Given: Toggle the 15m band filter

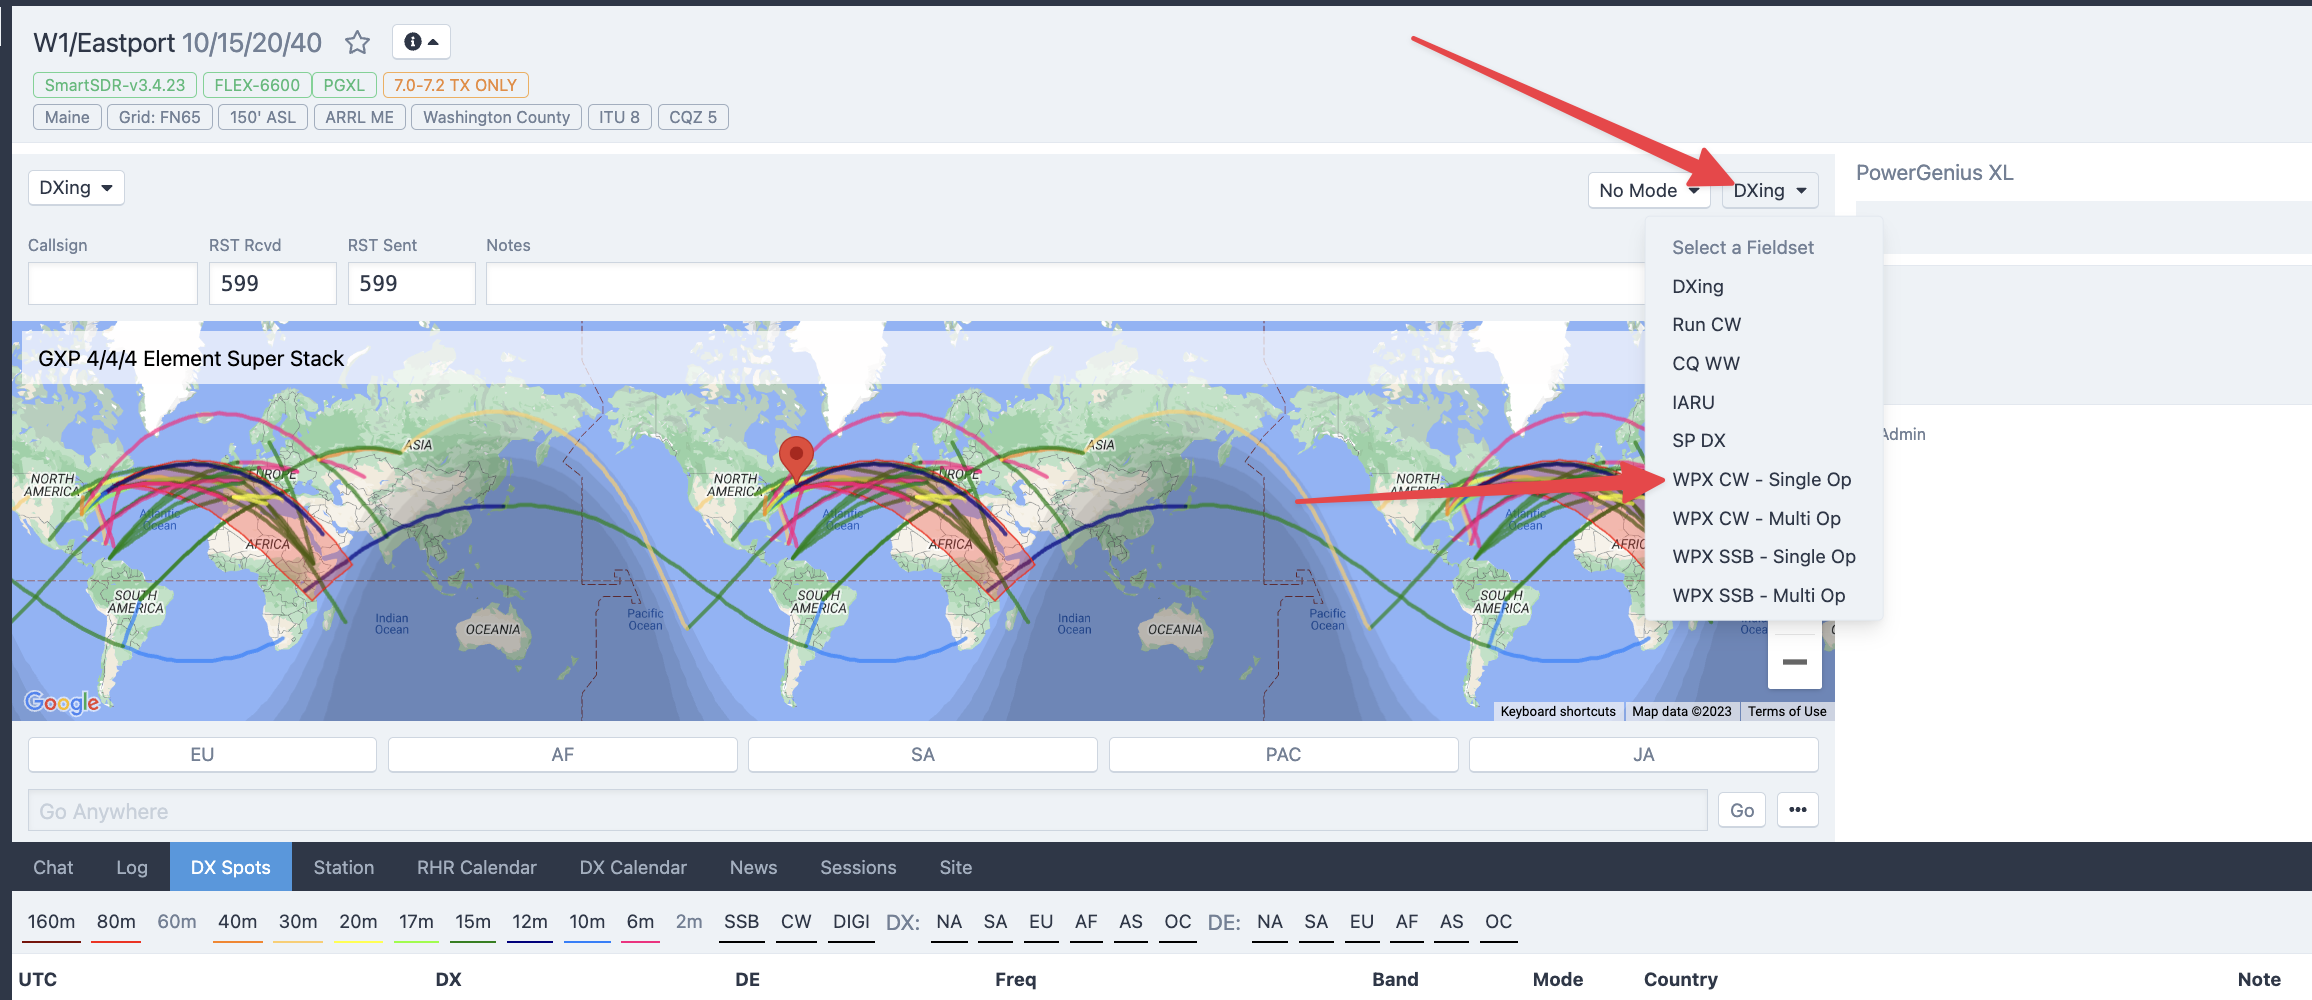Looking at the screenshot, I should 473,922.
